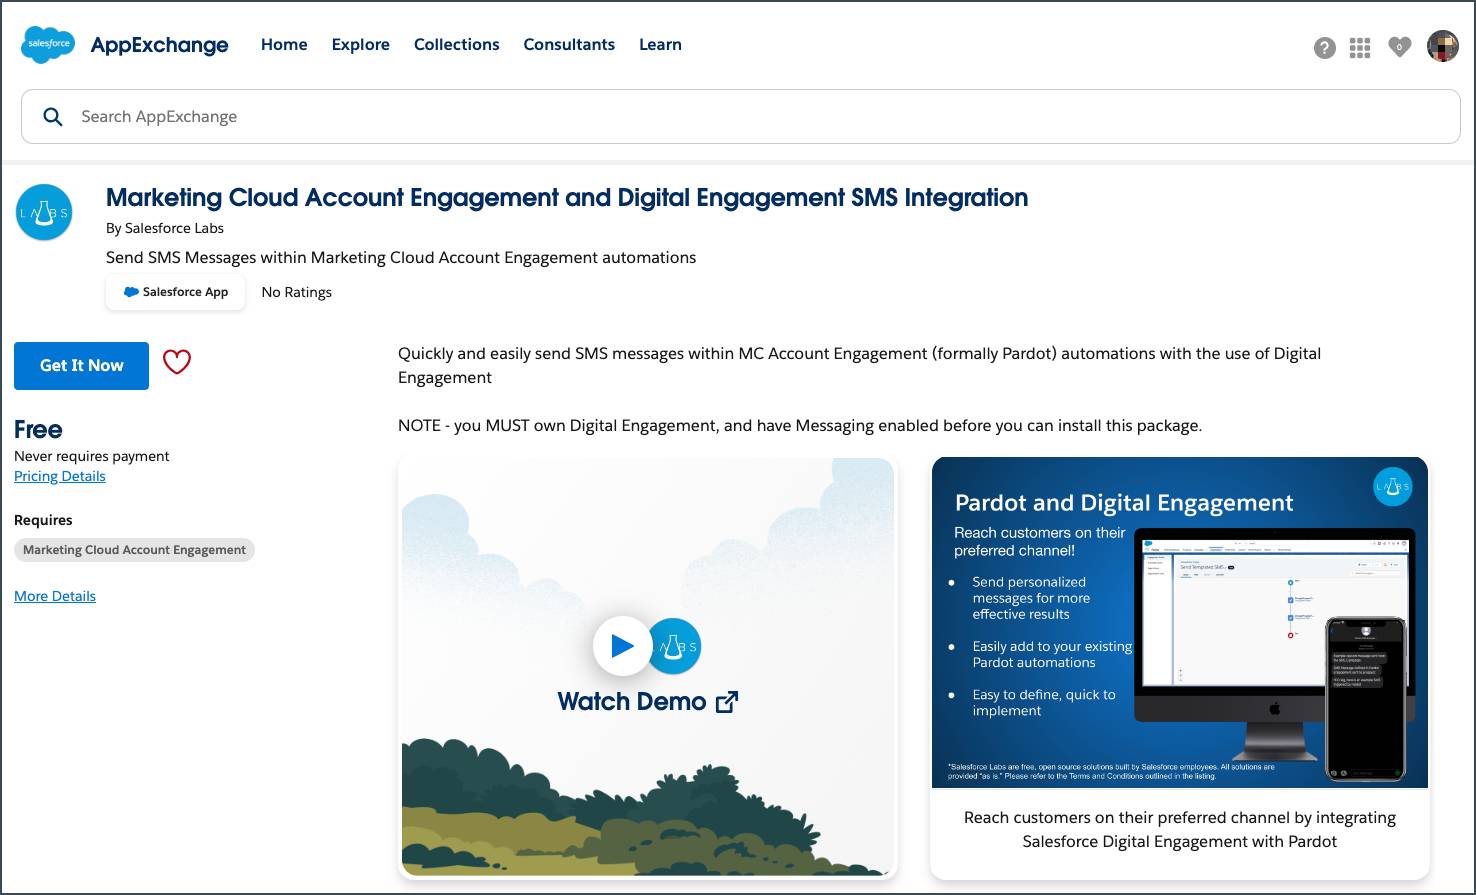Click By Salesforce Labs publisher text
Screen dimensions: 1476x895
[x=165, y=228]
